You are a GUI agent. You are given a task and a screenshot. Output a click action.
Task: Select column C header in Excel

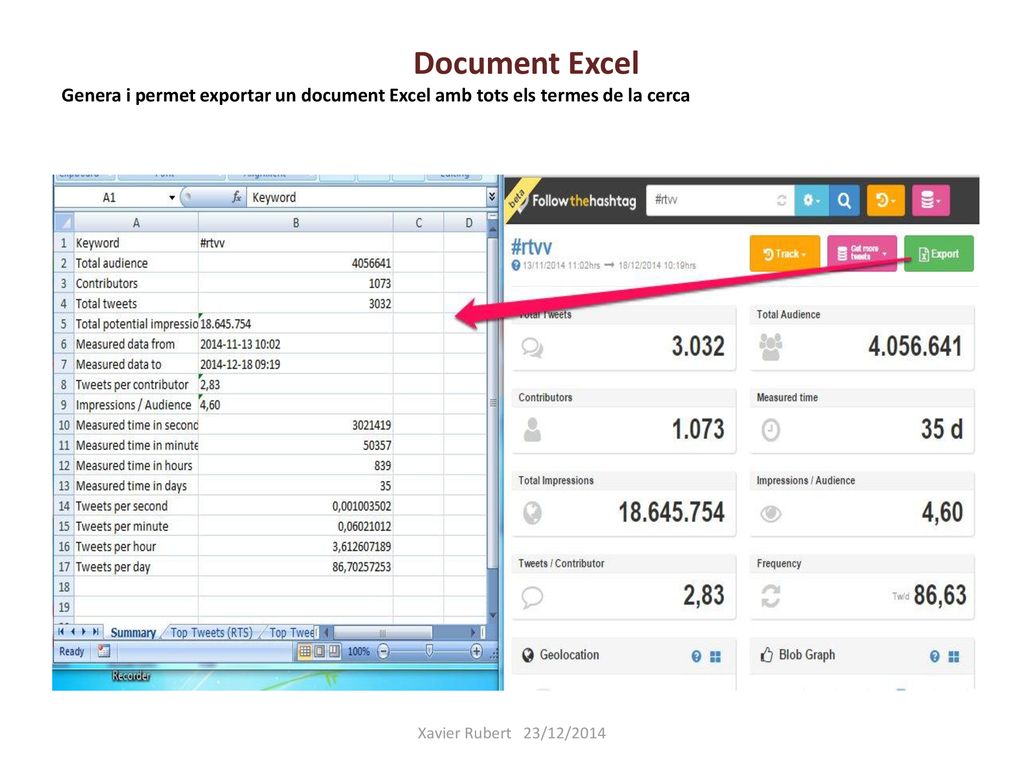419,223
